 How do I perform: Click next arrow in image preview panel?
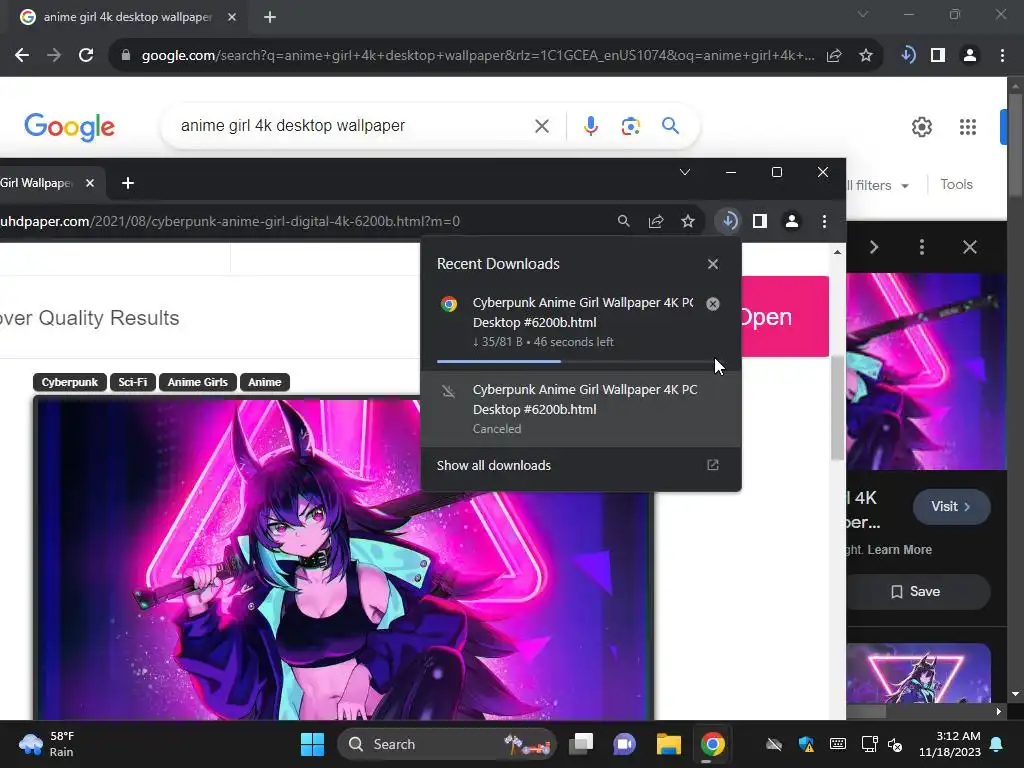(x=874, y=247)
